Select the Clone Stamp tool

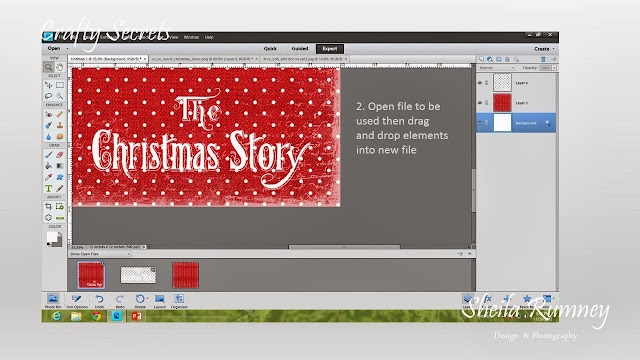coord(60,125)
